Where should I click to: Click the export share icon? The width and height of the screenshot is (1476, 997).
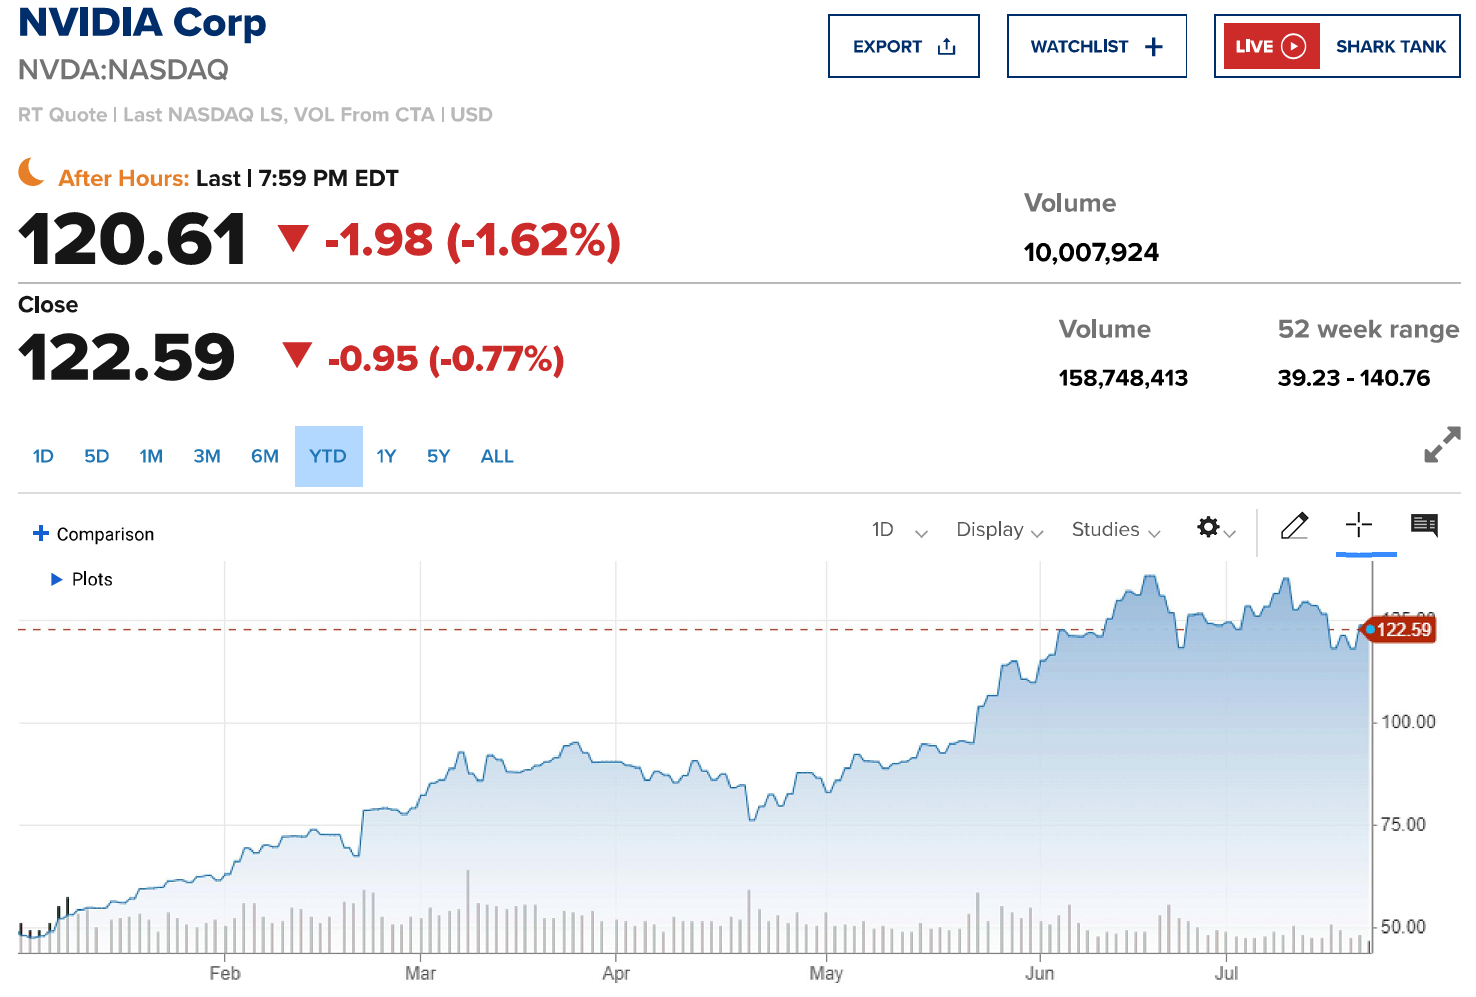947,47
